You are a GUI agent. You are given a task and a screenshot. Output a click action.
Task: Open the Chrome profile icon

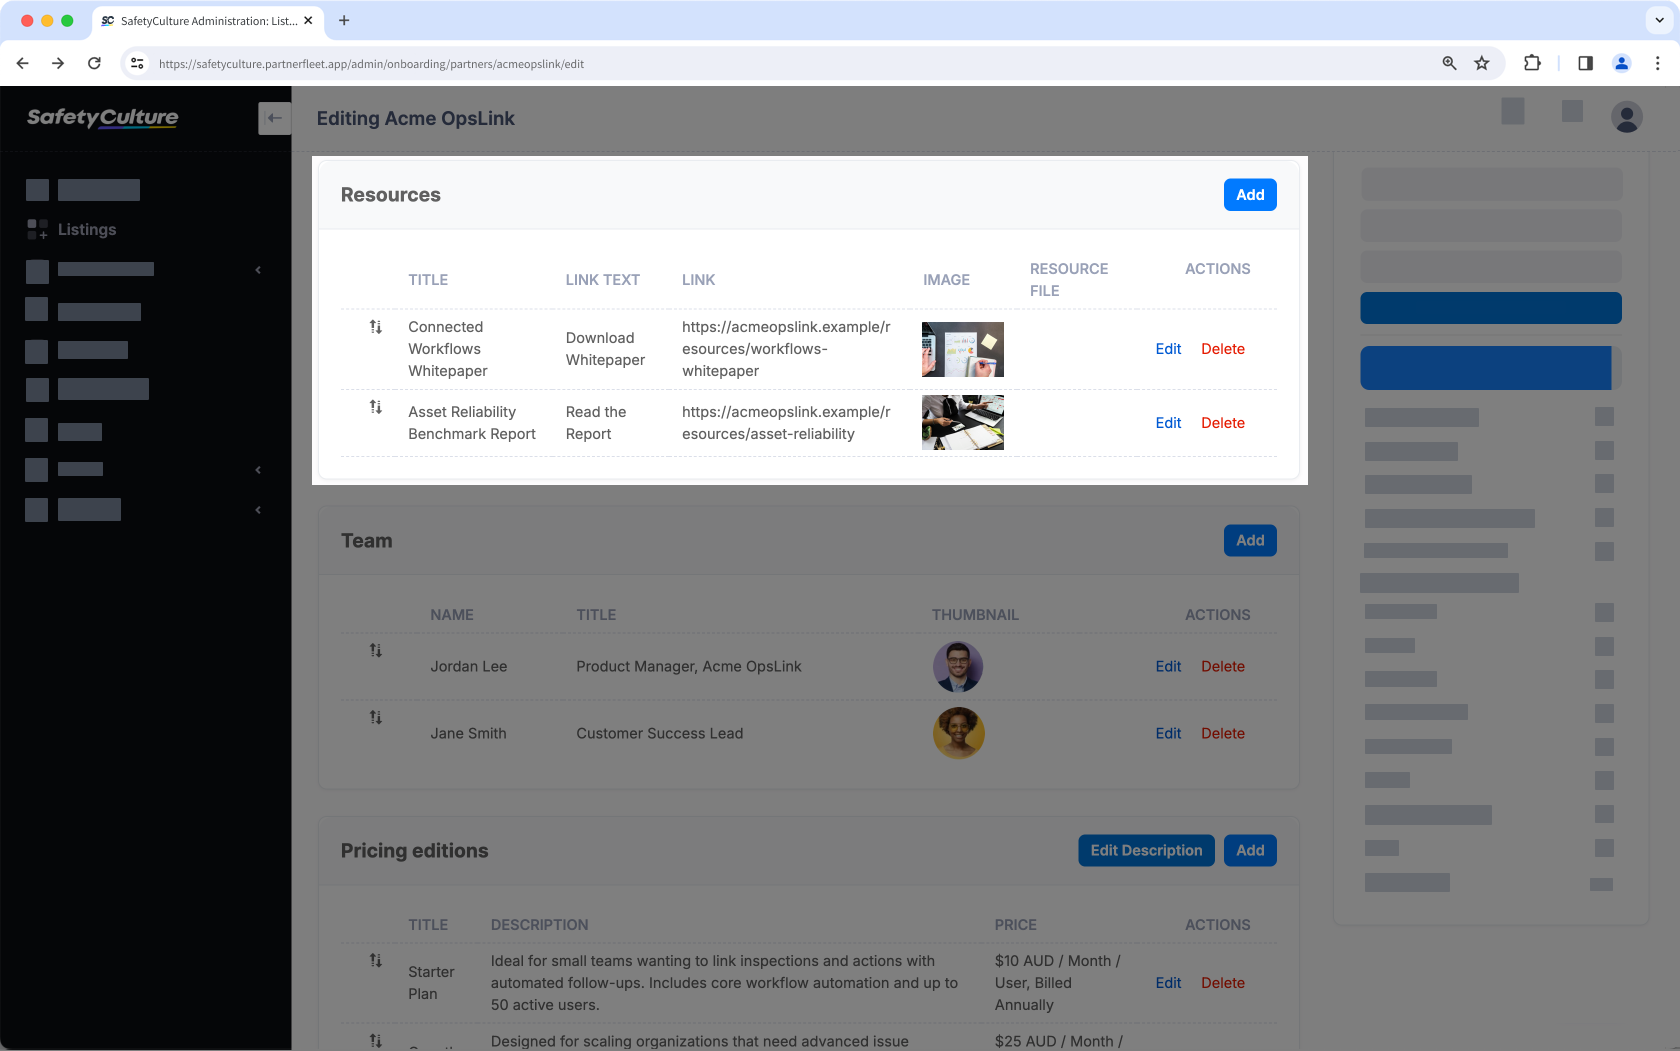tap(1622, 63)
